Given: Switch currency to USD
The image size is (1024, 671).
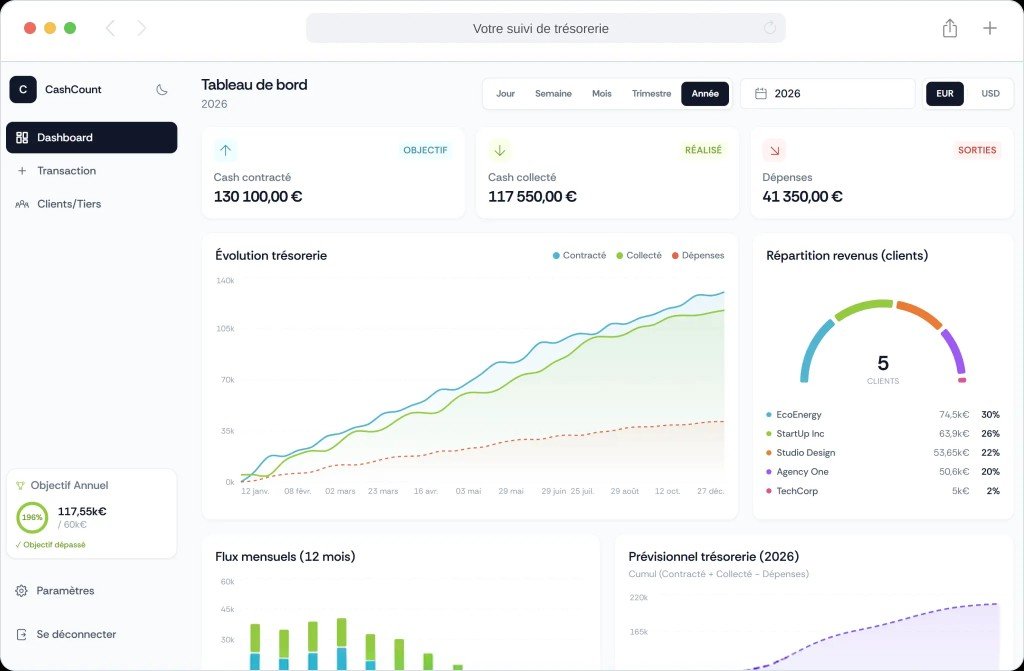Looking at the screenshot, I should (990, 94).
